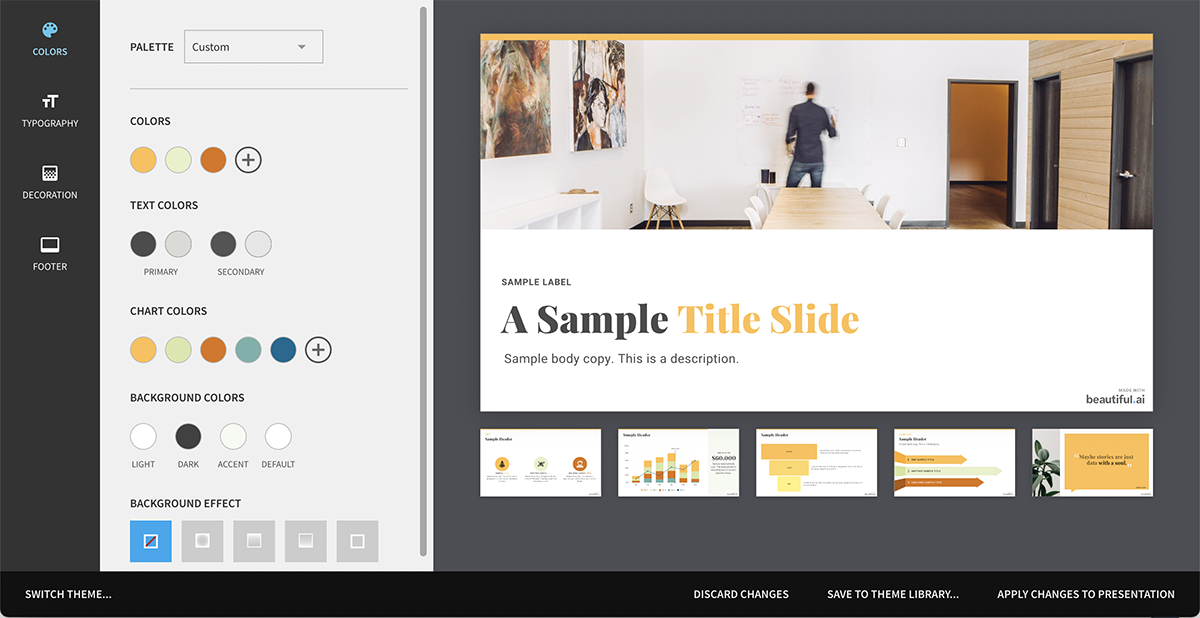The image size is (1200, 618).
Task: Select the second background effect option
Action: [202, 540]
